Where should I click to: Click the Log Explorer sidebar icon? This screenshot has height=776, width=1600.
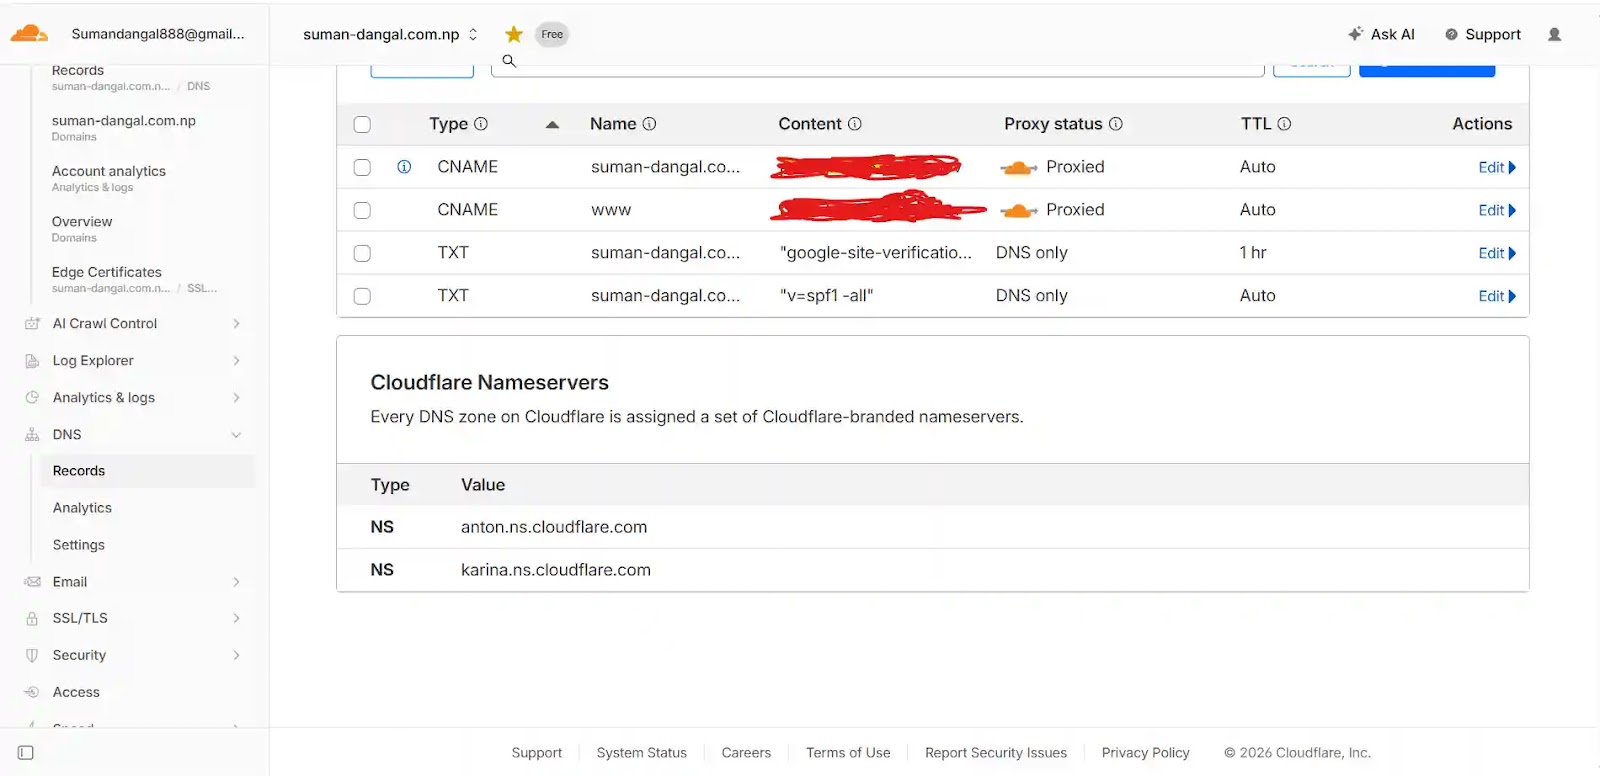click(x=32, y=361)
